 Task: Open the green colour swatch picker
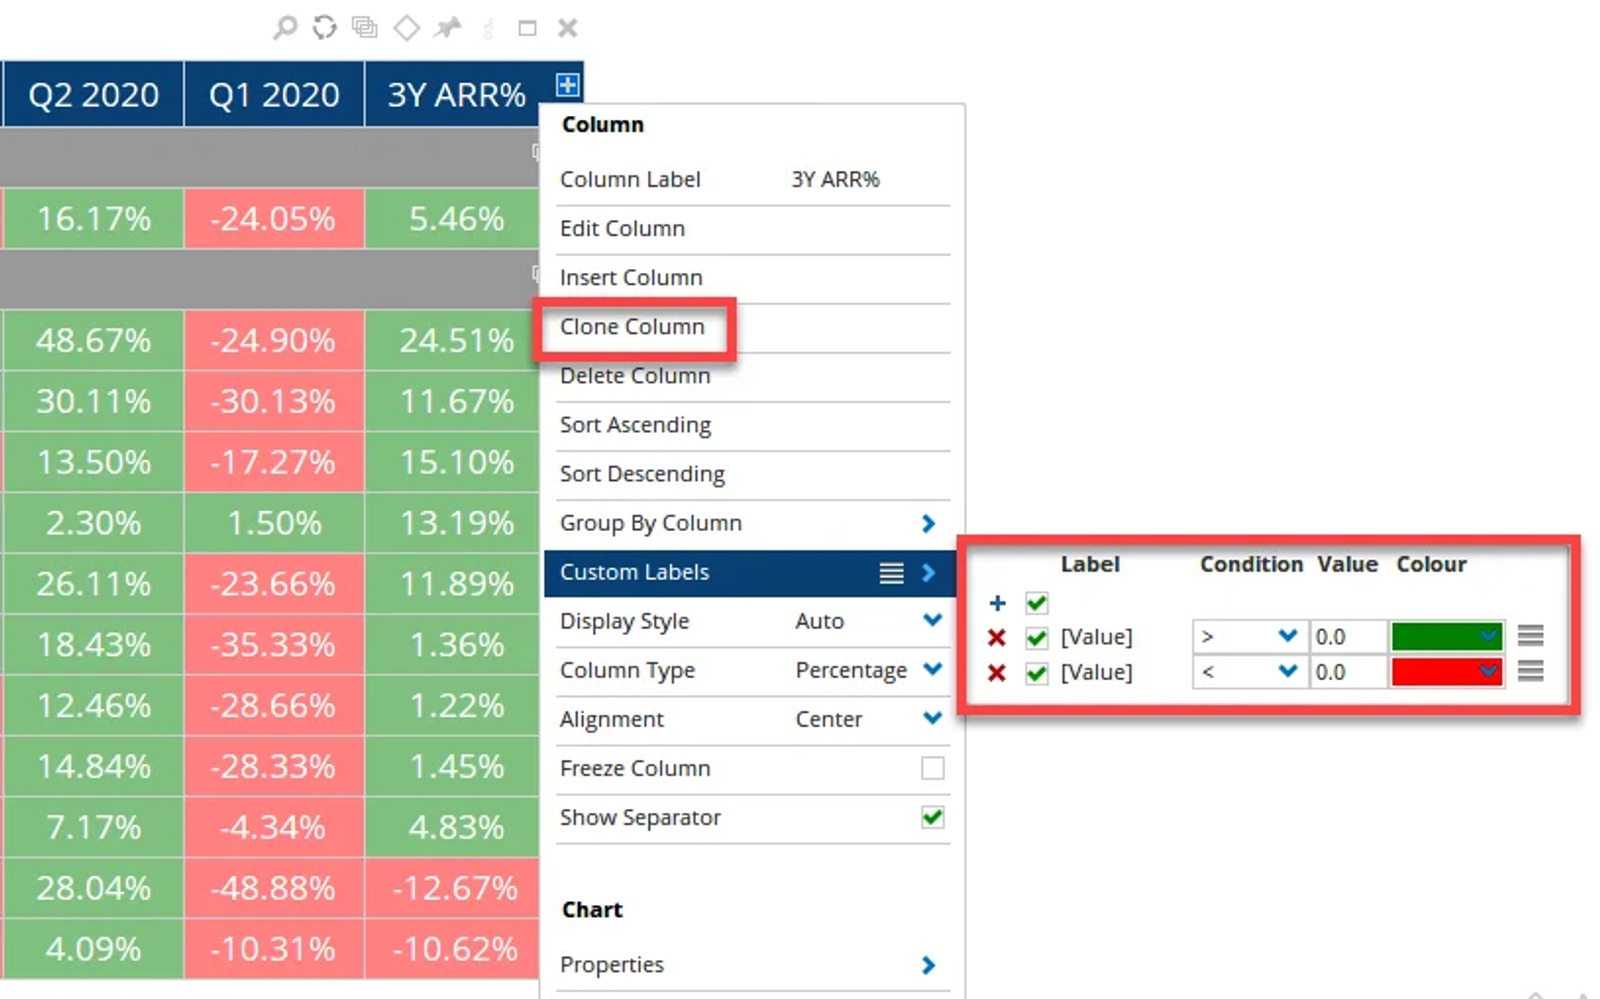point(1446,636)
